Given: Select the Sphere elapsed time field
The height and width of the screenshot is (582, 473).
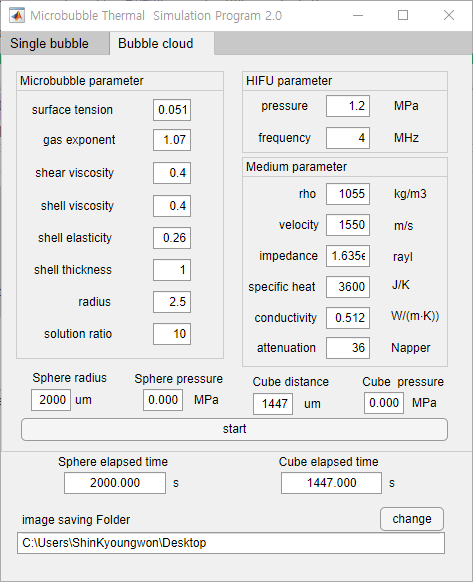Looking at the screenshot, I should pos(115,483).
